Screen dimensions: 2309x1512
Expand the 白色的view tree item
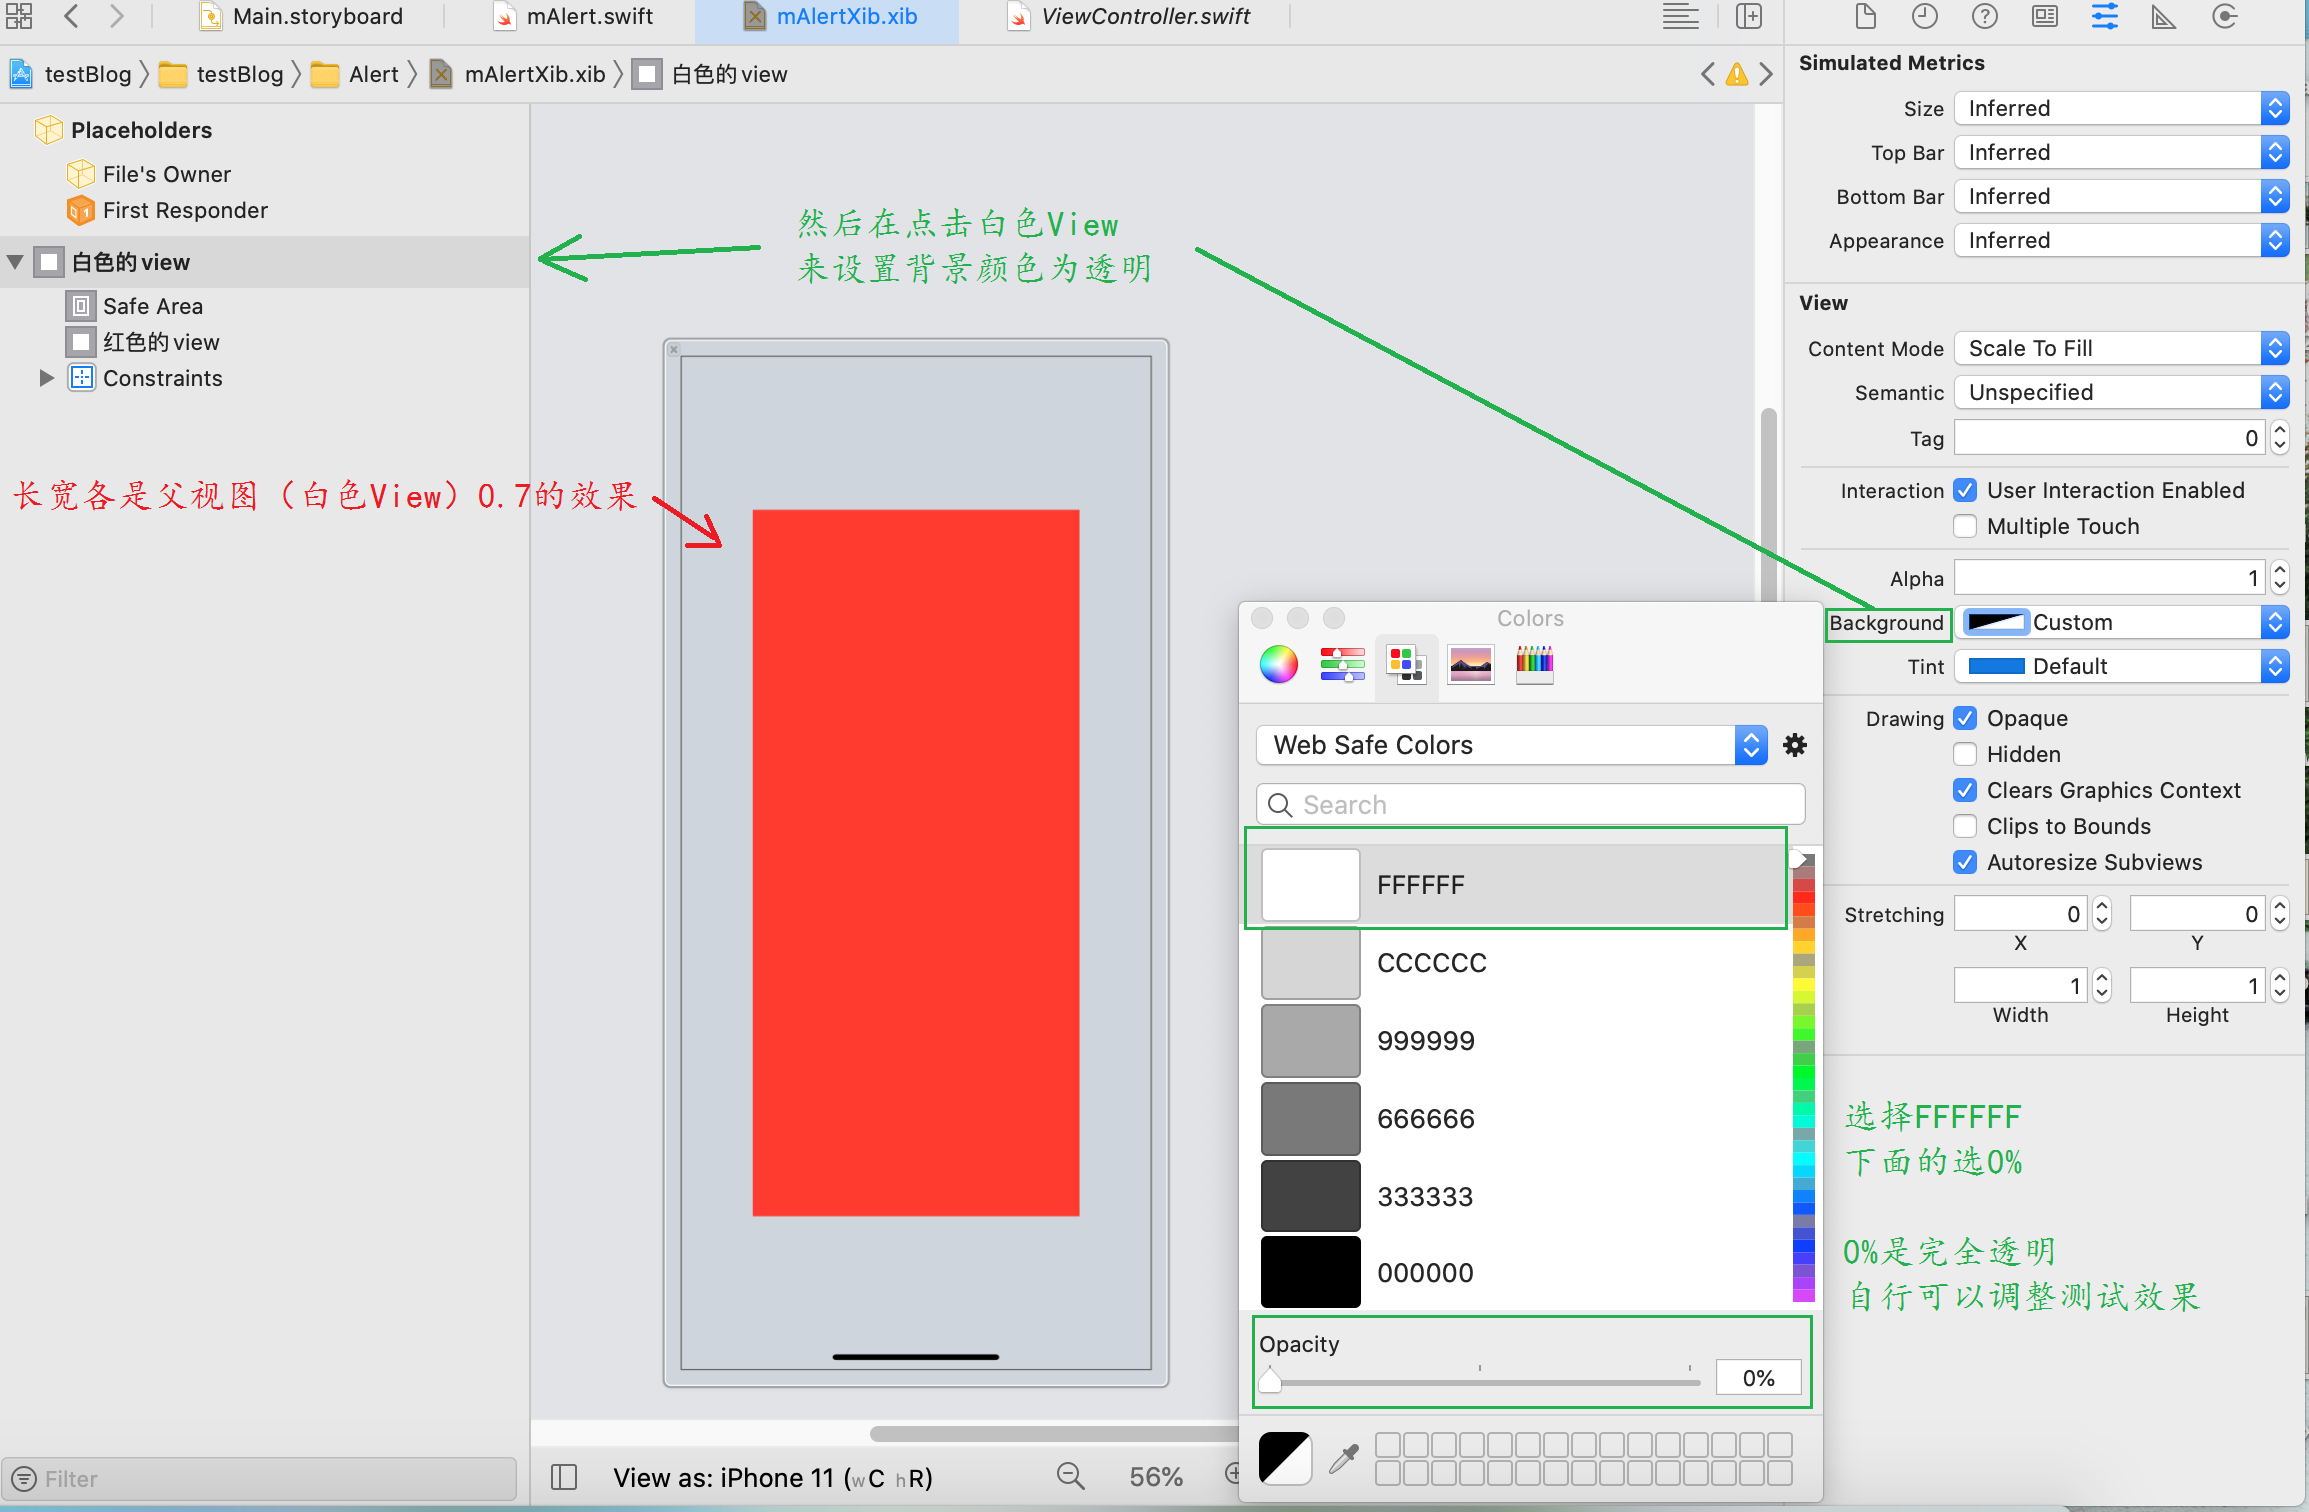point(19,262)
